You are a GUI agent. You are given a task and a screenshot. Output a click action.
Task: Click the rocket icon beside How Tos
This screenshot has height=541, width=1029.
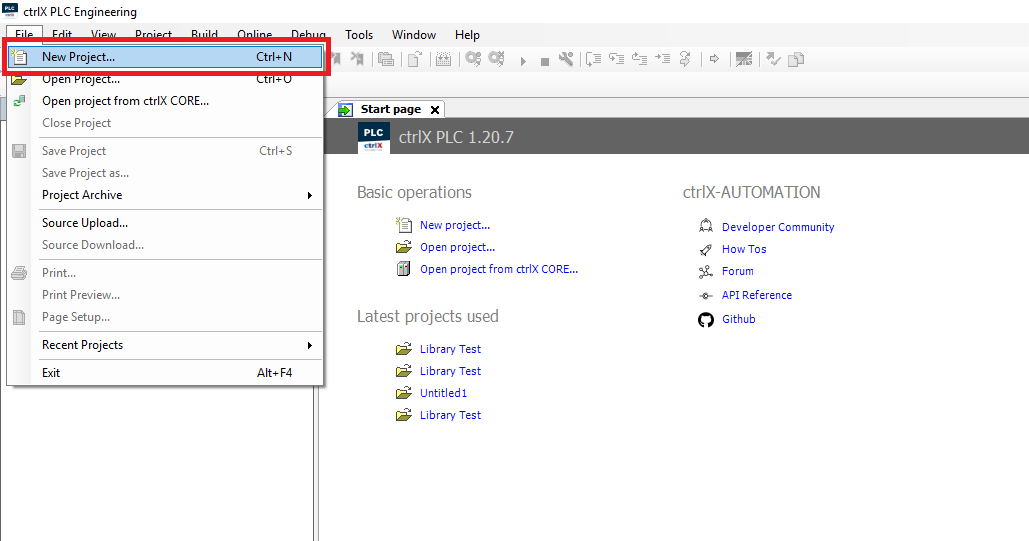point(705,249)
